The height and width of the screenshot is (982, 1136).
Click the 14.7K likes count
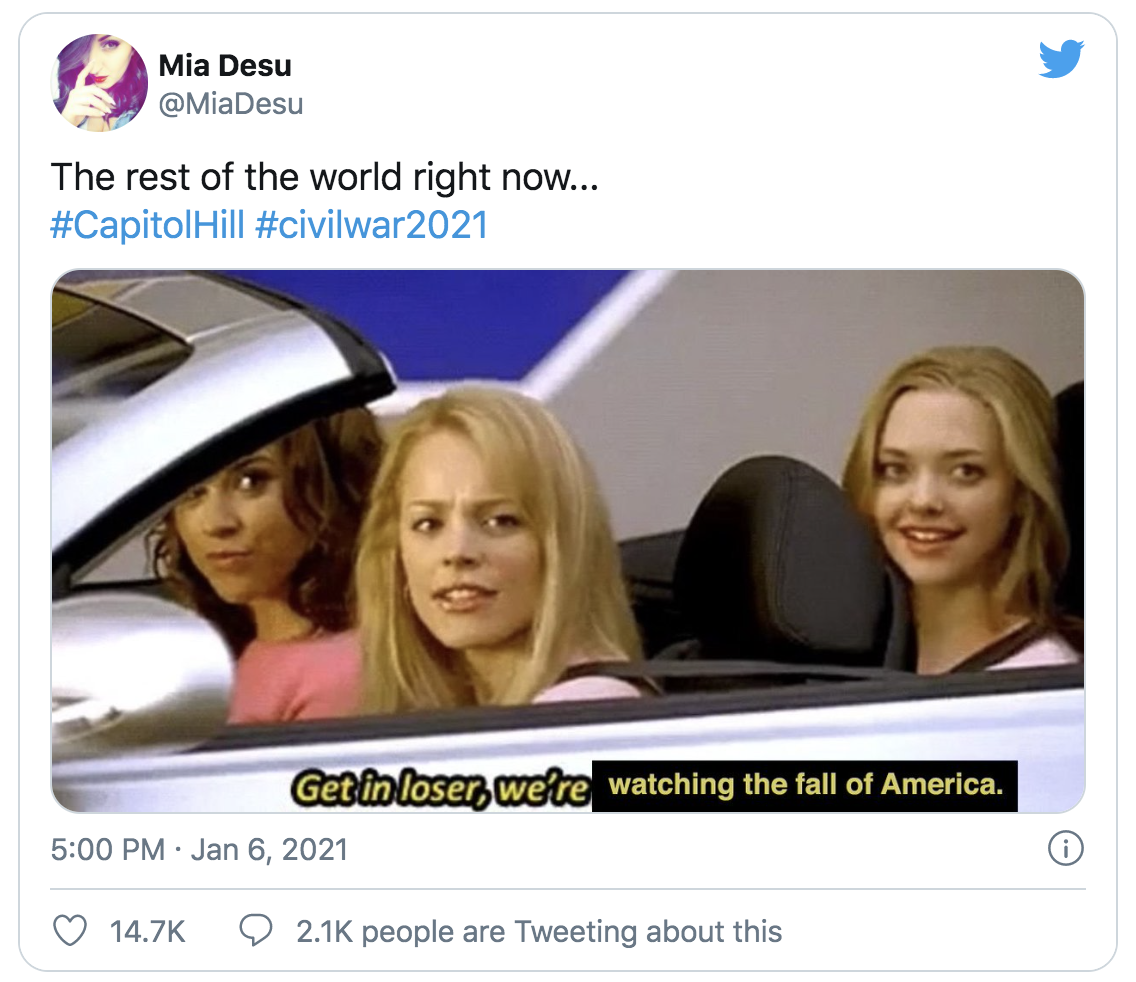point(148,931)
